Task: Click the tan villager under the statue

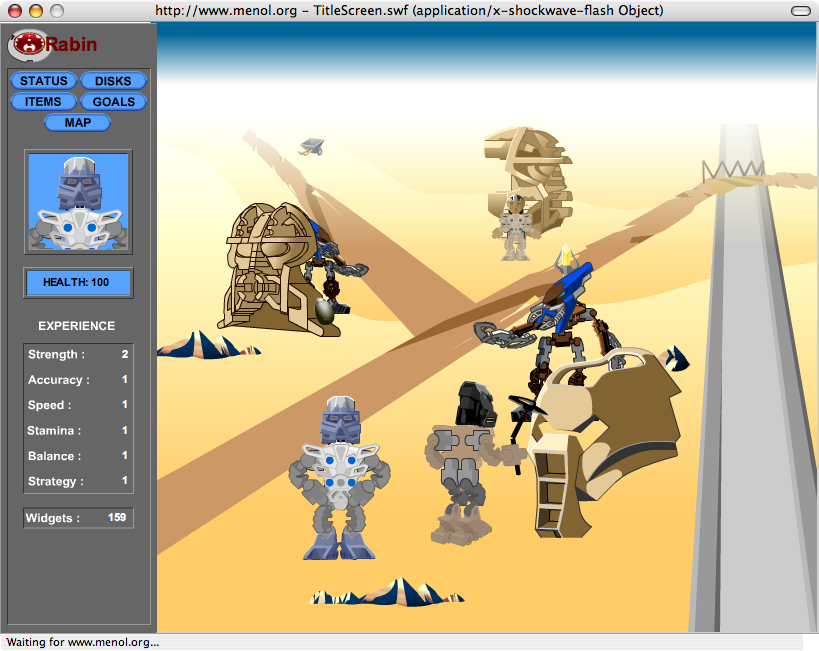Action: [516, 227]
